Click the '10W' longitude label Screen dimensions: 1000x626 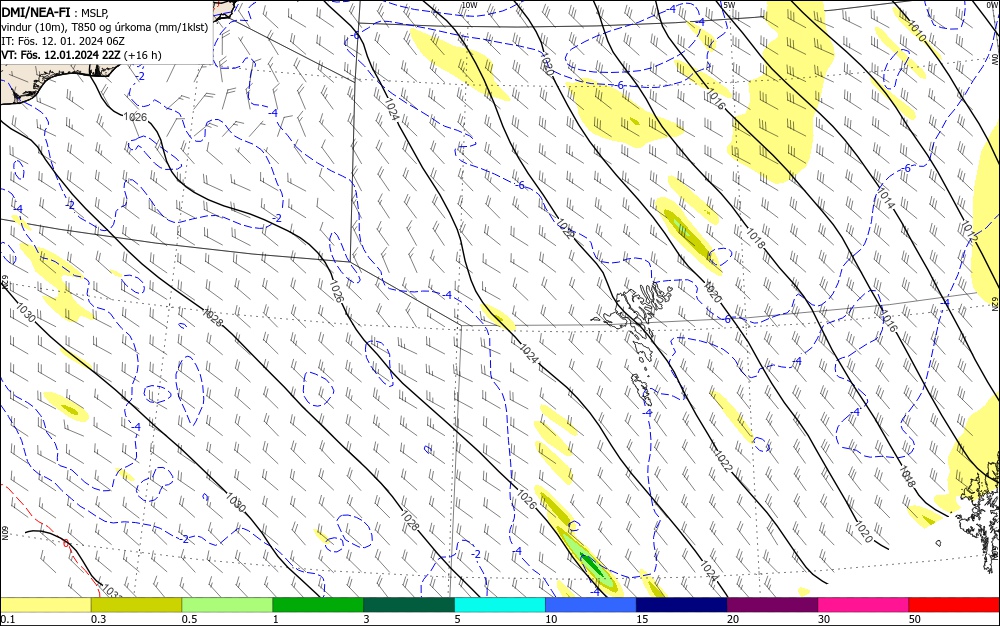click(469, 4)
